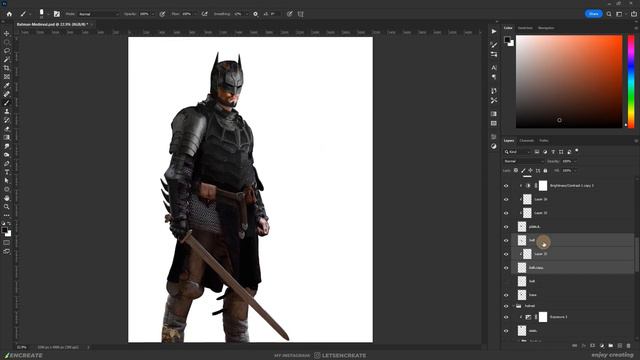Switch to the Swatches tab
Image resolution: width=640 pixels, height=360 pixels.
(x=525, y=28)
